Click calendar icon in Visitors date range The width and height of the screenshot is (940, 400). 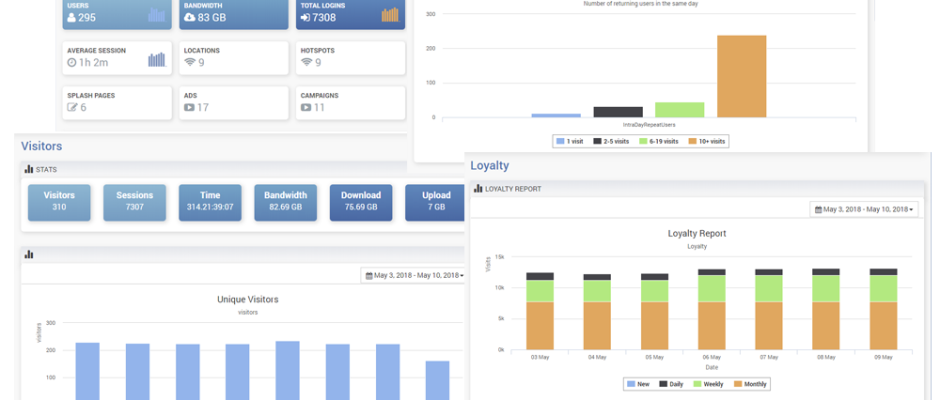pos(369,275)
